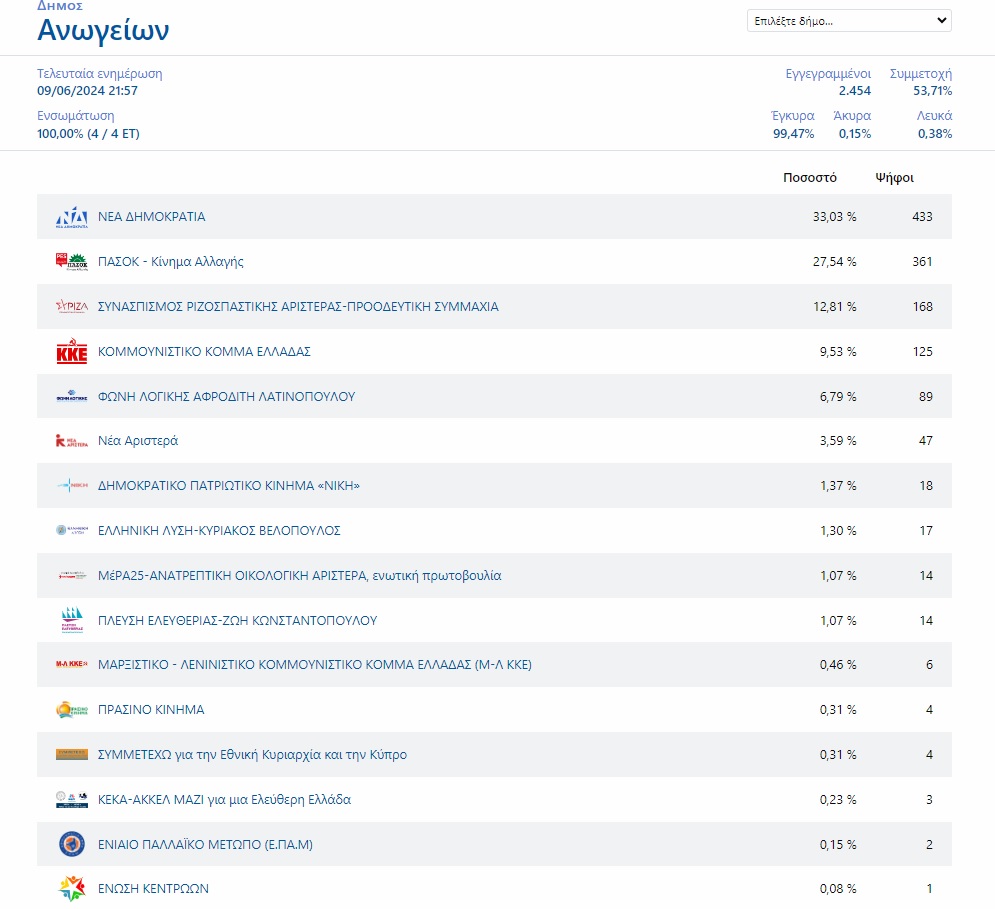The image size is (995, 909).
Task: Select ΚΕΚΑ-ΑΚΚΕΛ ΜΑΖΙ party name
Action: [x=224, y=799]
